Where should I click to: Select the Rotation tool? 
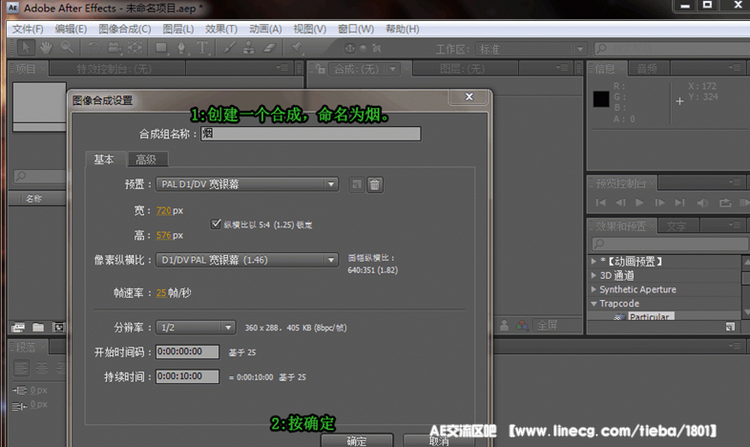[x=93, y=48]
